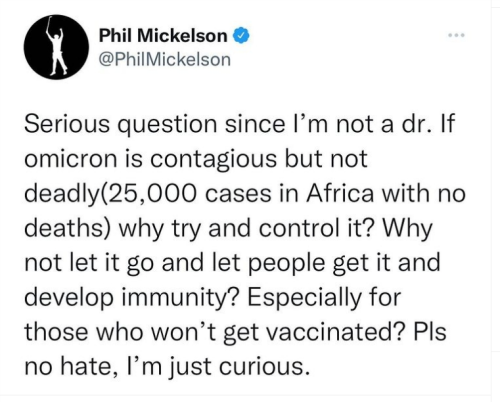Open the three-dot more options menu

(x=456, y=35)
